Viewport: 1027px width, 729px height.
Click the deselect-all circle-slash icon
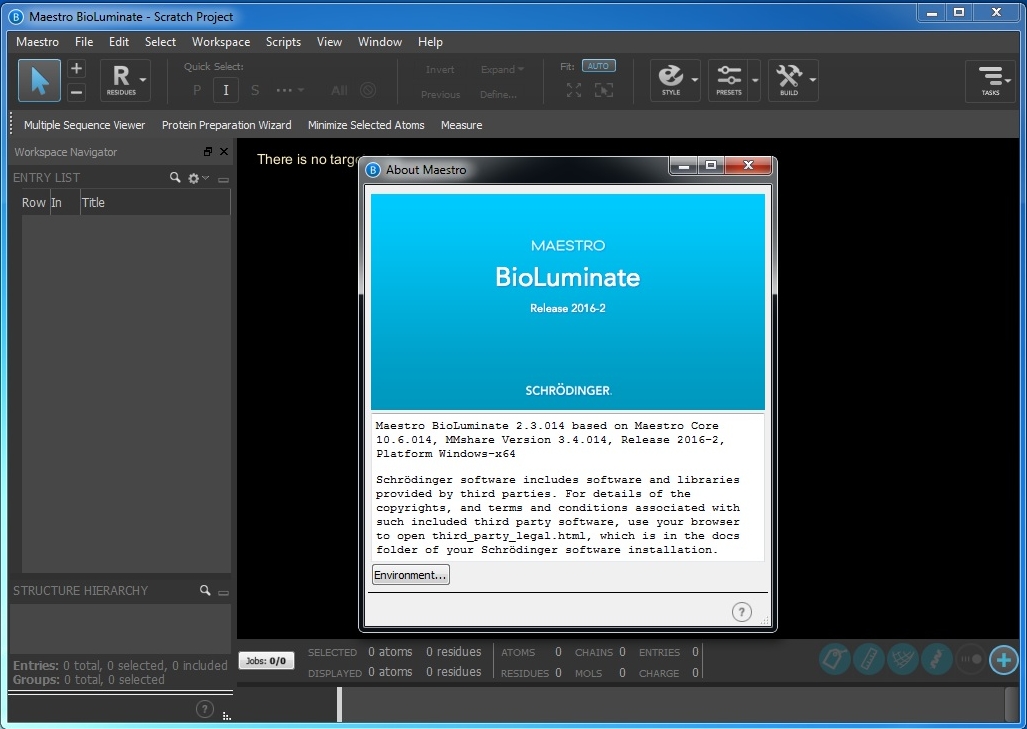(x=368, y=90)
